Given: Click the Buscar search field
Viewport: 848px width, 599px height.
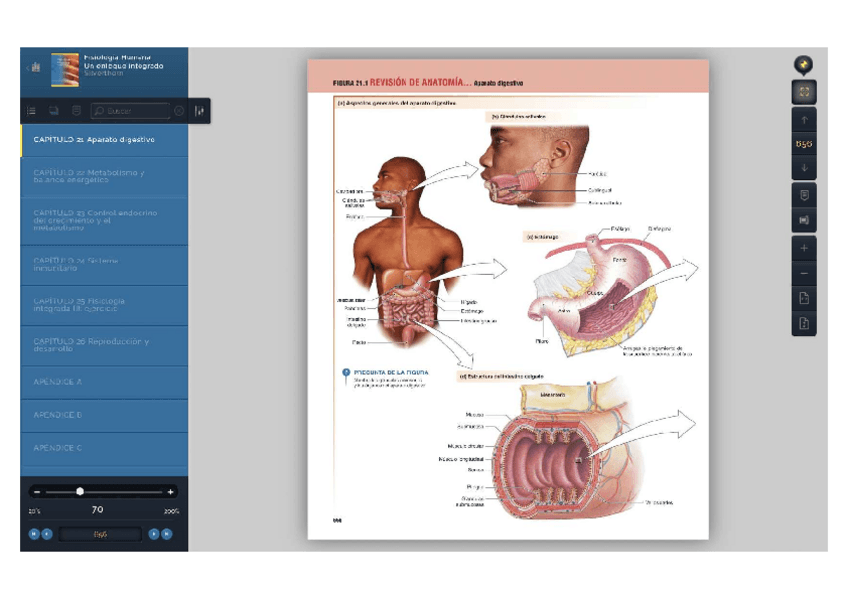Looking at the screenshot, I should (x=130, y=111).
